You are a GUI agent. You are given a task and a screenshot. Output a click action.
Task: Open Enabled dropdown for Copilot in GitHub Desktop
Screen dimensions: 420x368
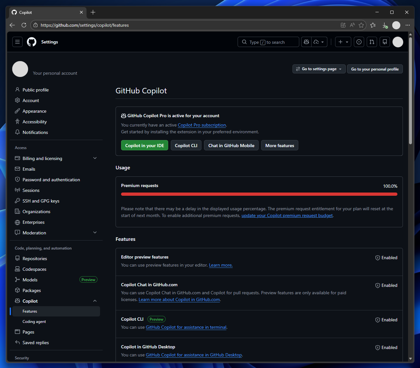click(386, 348)
